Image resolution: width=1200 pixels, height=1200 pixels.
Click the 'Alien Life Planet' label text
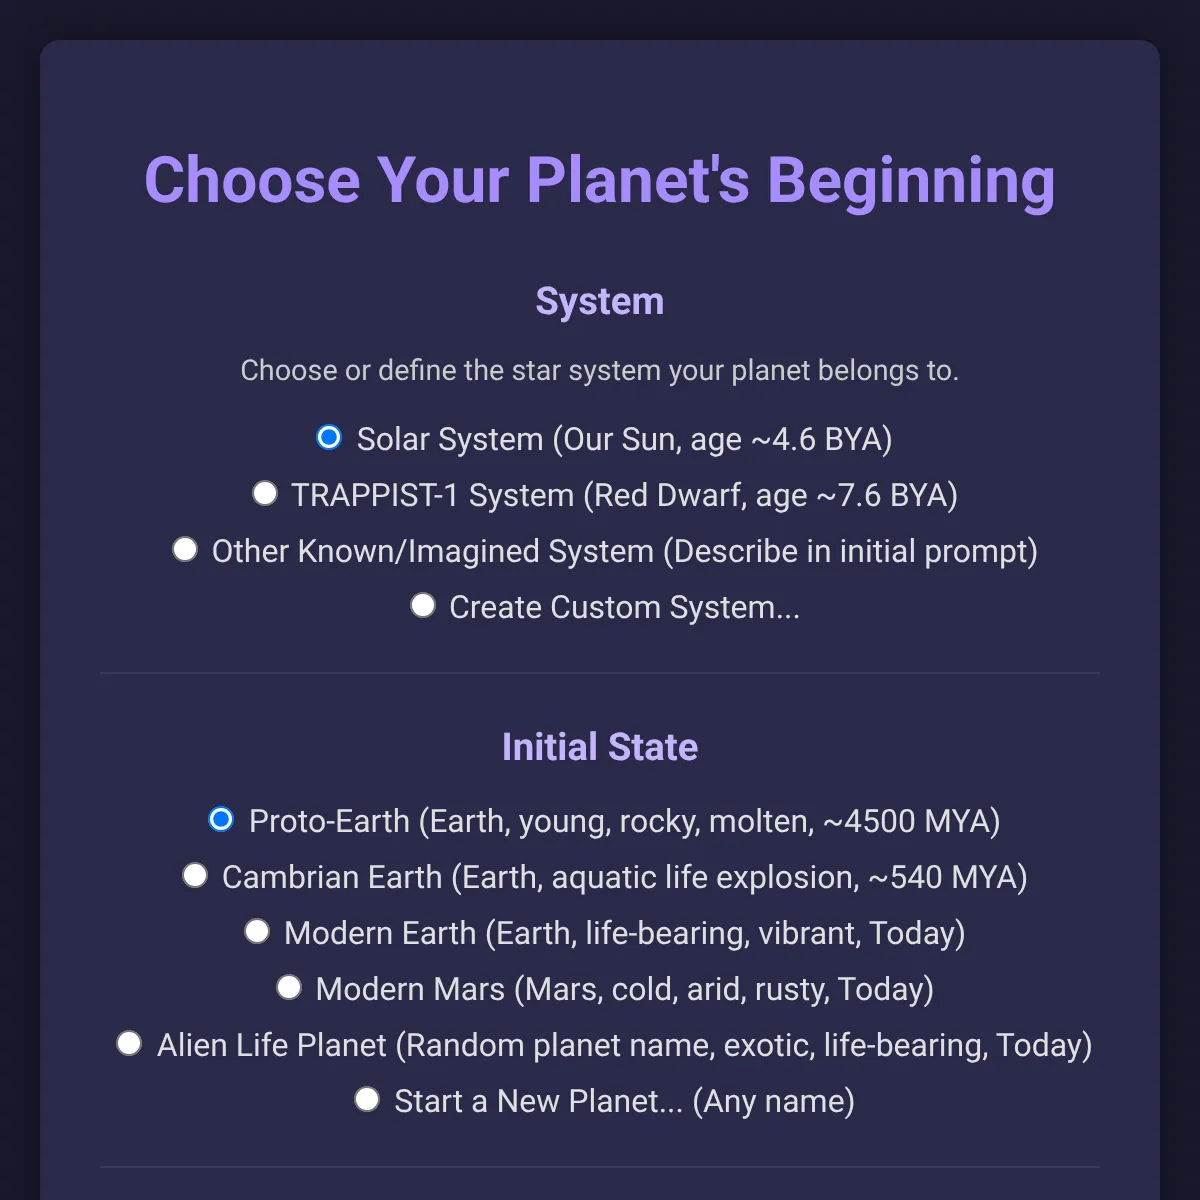pyautogui.click(x=624, y=1046)
